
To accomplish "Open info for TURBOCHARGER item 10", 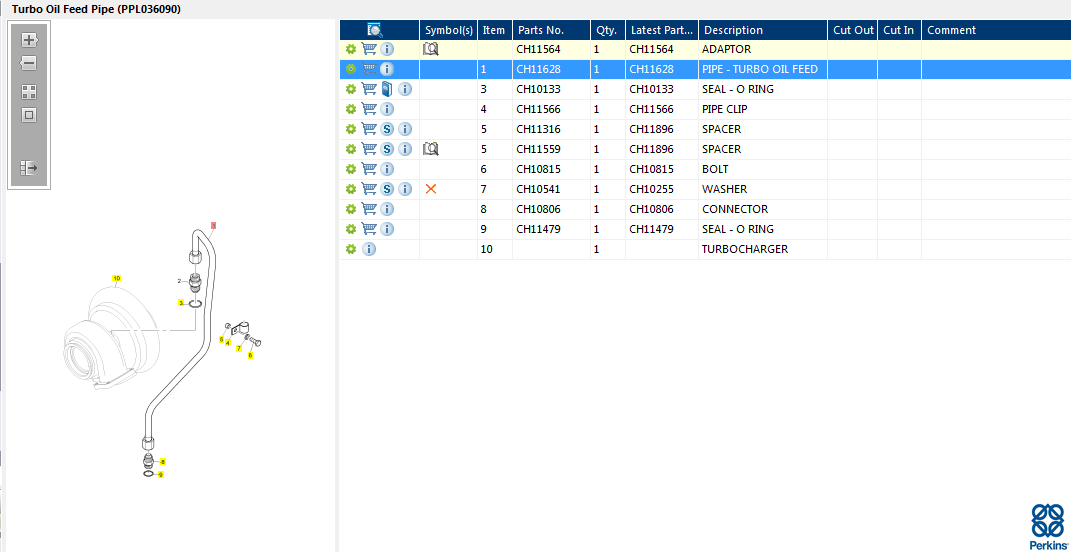I will coord(369,249).
